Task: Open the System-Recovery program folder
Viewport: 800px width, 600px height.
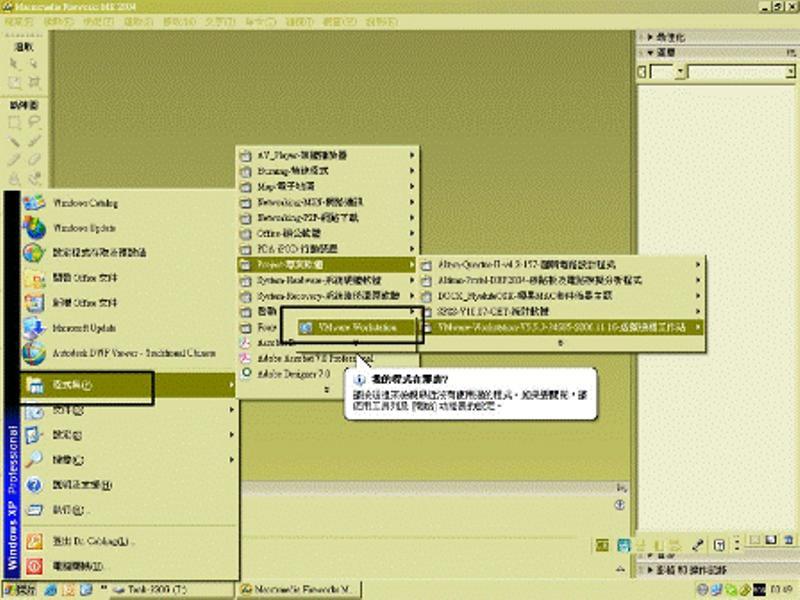Action: pyautogui.click(x=328, y=296)
